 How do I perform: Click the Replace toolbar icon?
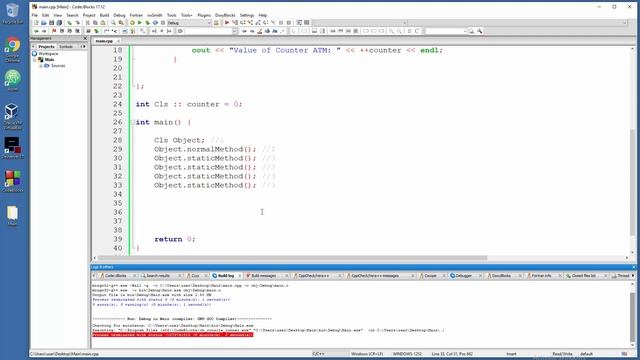coord(121,23)
